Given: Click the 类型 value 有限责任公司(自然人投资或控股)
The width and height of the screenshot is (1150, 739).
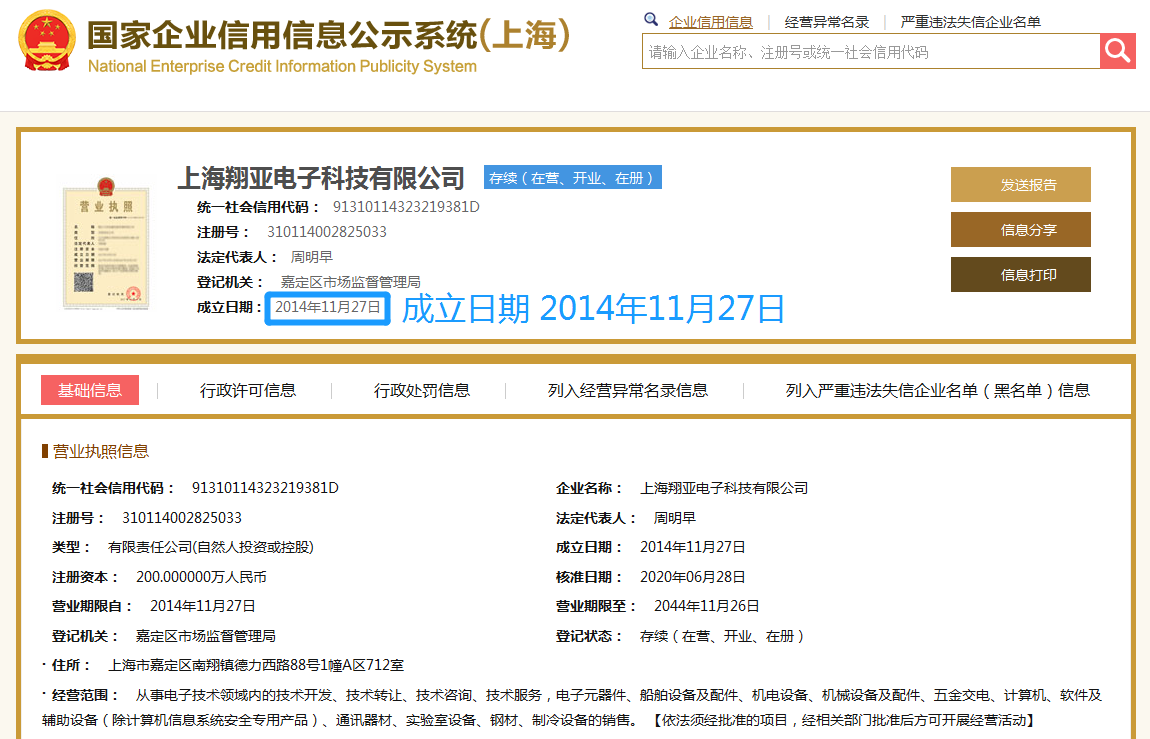Looking at the screenshot, I should [x=210, y=547].
